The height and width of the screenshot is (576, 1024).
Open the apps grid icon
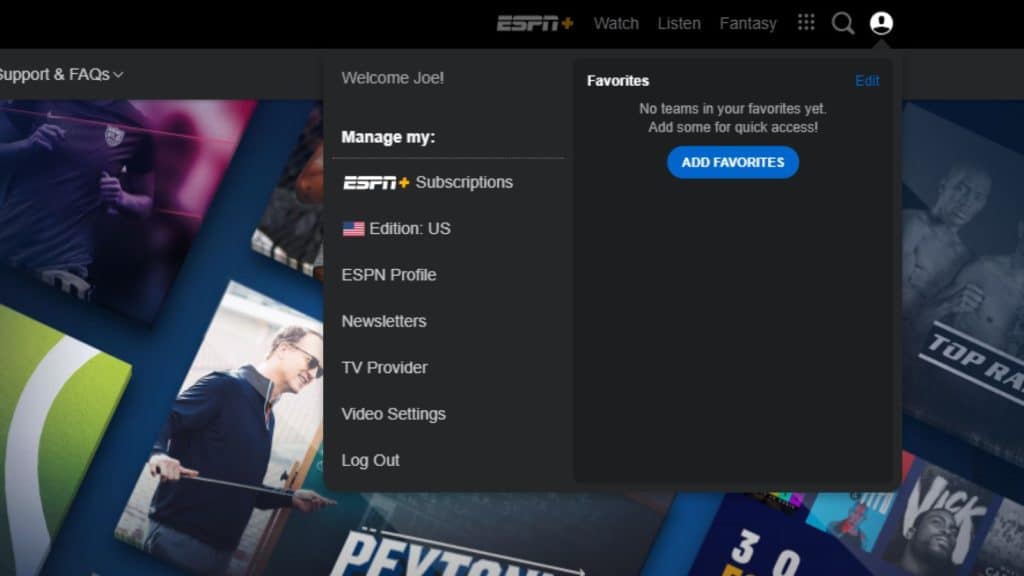[805, 22]
